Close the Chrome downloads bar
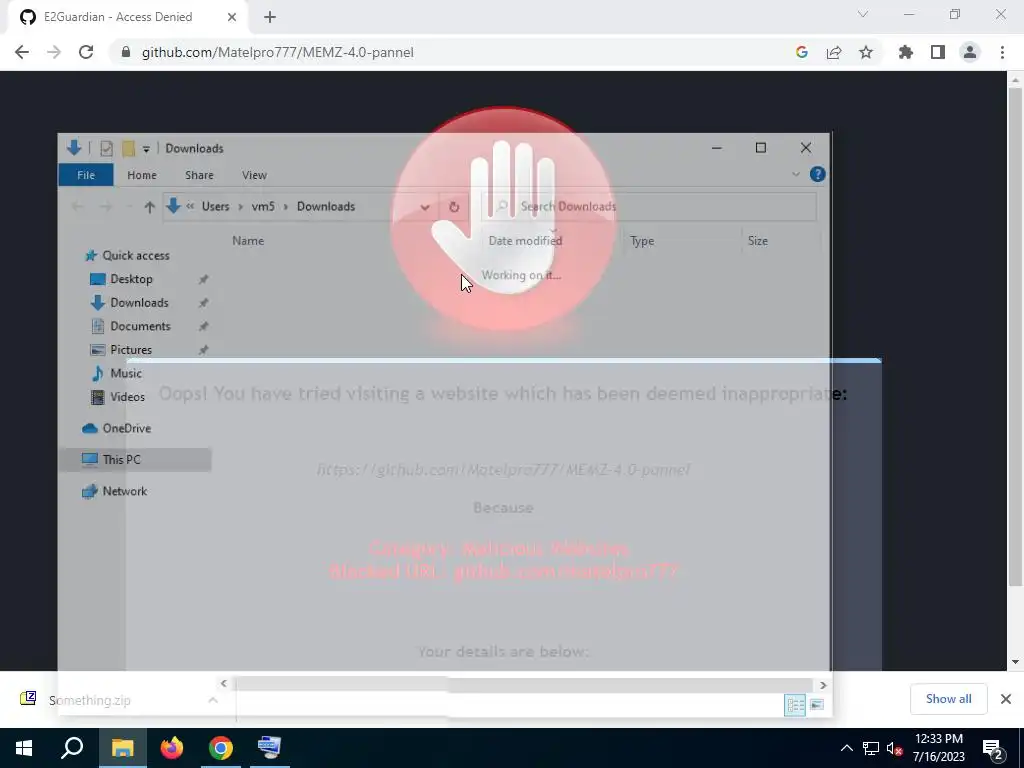Image resolution: width=1024 pixels, height=768 pixels. (1006, 699)
